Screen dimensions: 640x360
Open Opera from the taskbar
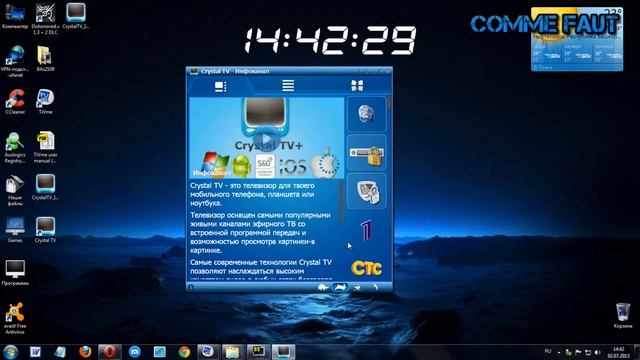109,352
